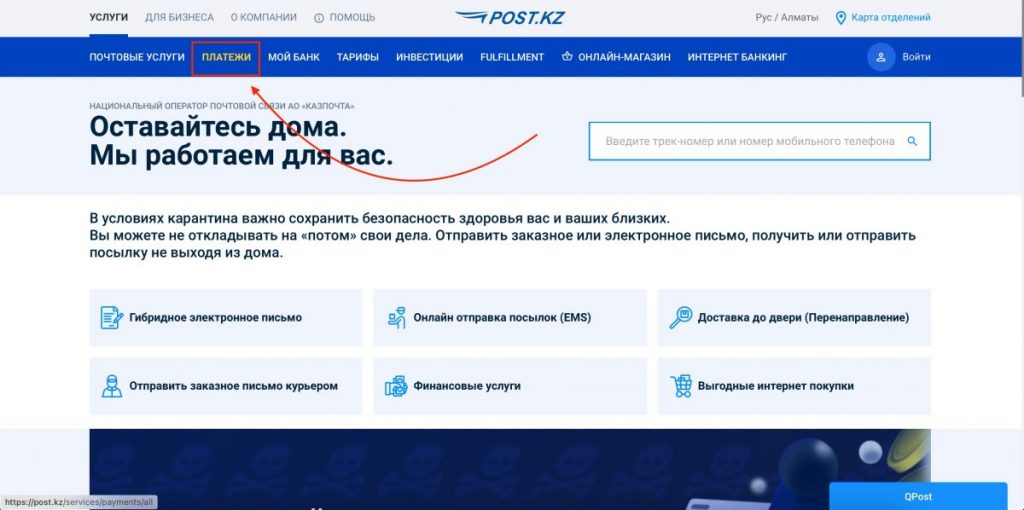Click the user avatar icon beside Войти

[x=880, y=57]
